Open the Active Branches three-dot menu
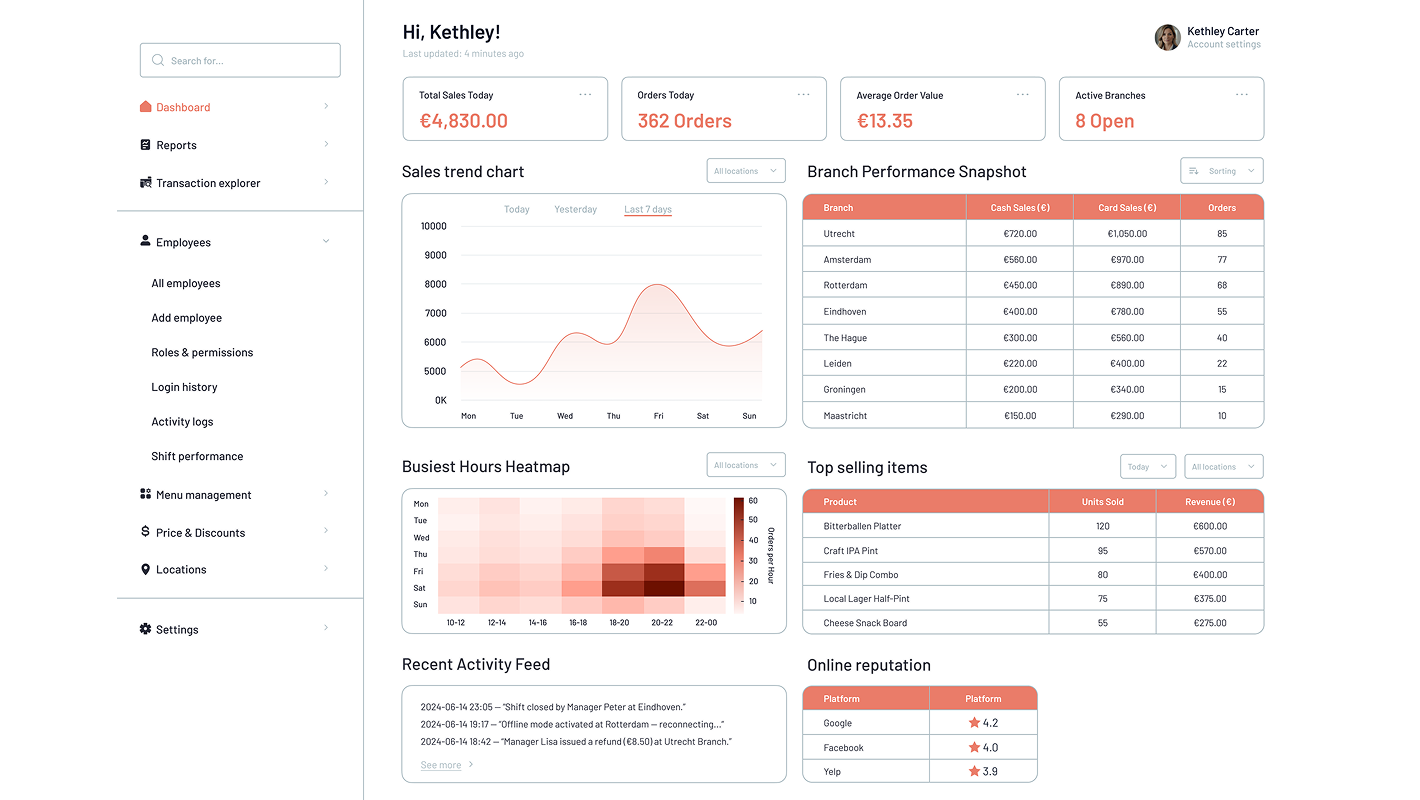Screen dimensions: 1420x800 click(x=1242, y=95)
